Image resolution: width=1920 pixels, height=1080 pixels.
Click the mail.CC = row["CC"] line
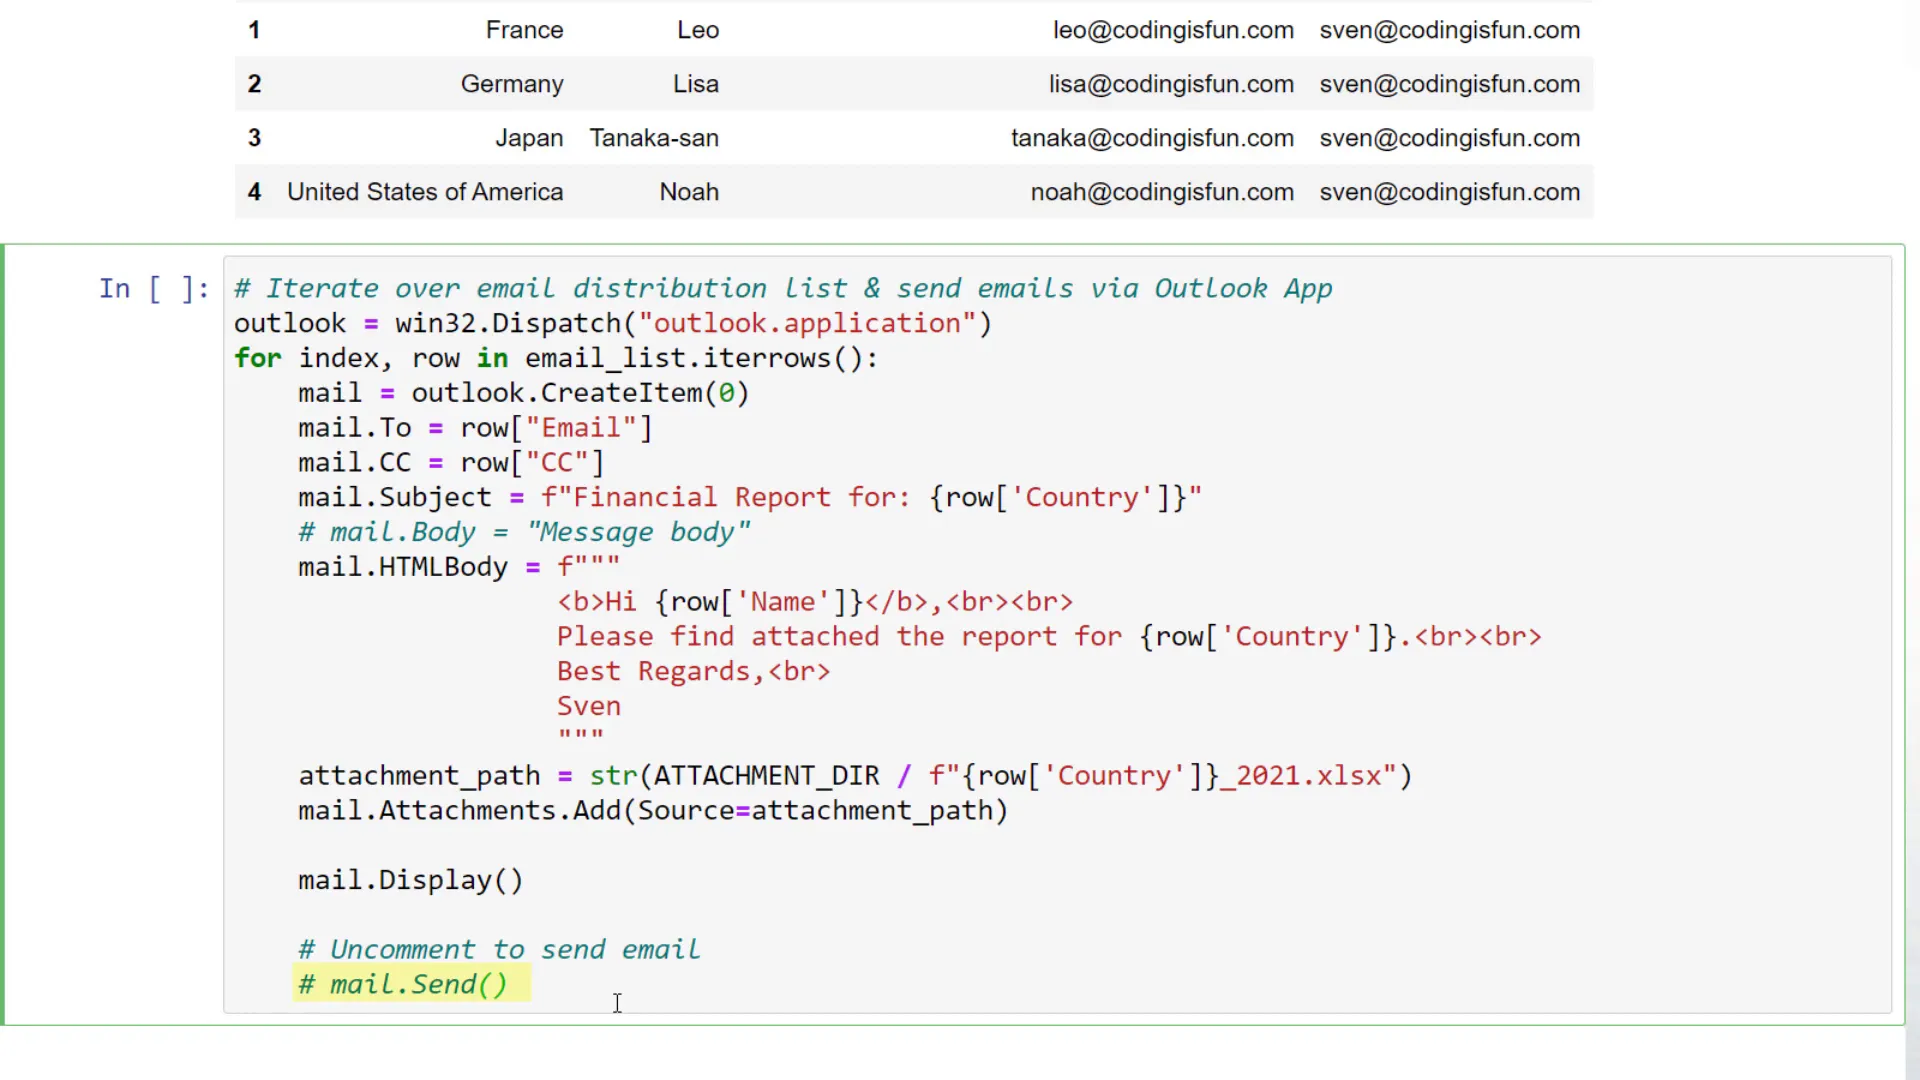pyautogui.click(x=450, y=463)
